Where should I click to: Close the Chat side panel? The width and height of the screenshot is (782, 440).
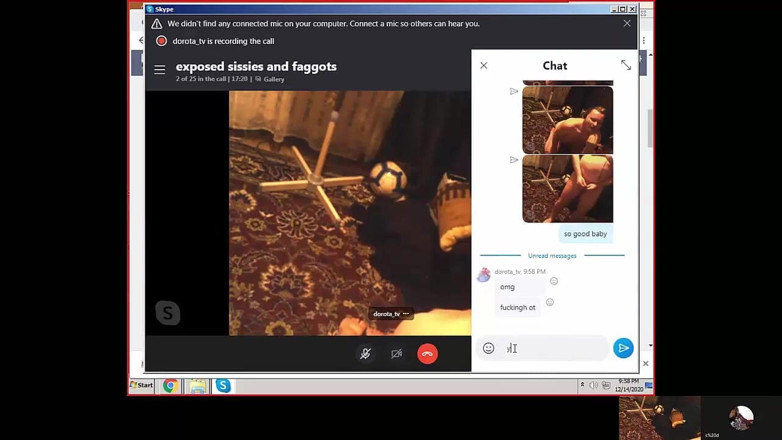(484, 65)
